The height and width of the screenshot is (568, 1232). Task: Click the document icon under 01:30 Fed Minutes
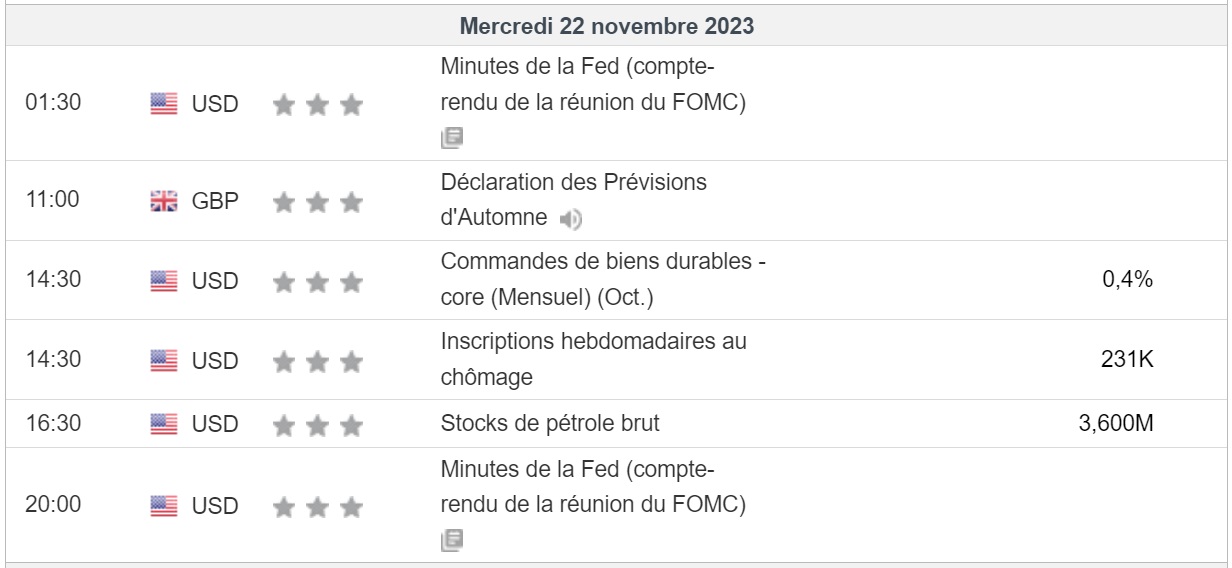click(x=452, y=138)
